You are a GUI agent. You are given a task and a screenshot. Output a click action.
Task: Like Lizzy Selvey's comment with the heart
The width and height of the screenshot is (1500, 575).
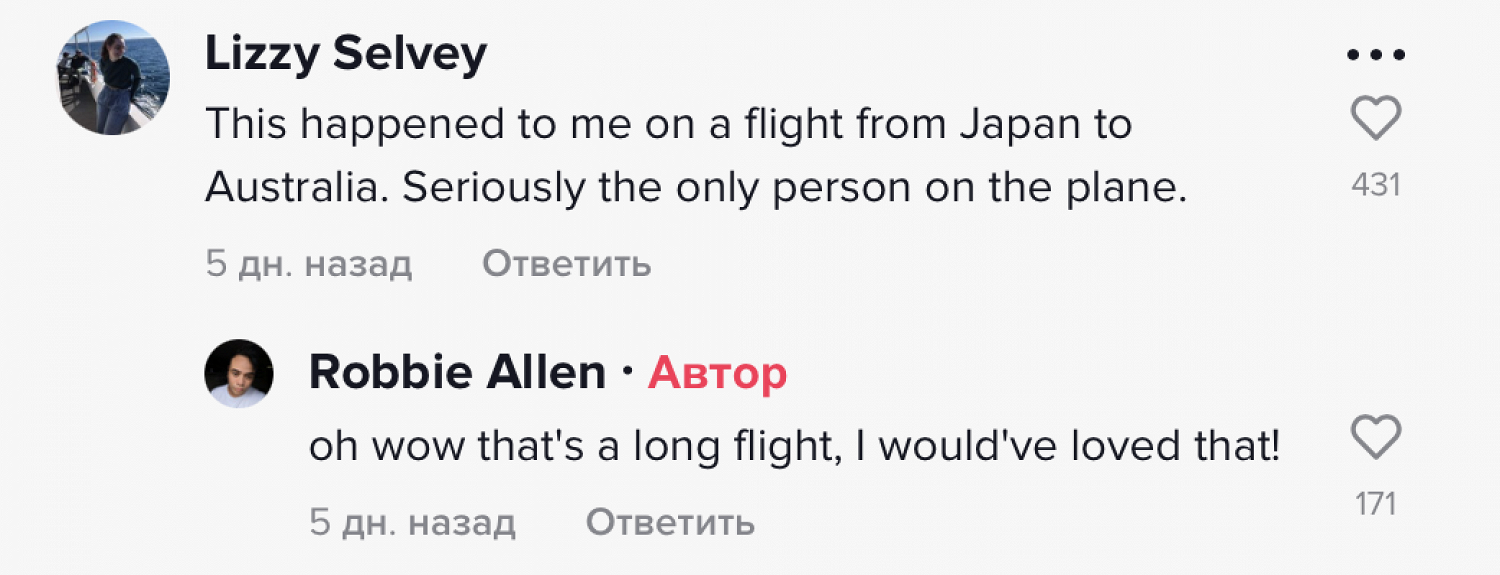click(1376, 120)
